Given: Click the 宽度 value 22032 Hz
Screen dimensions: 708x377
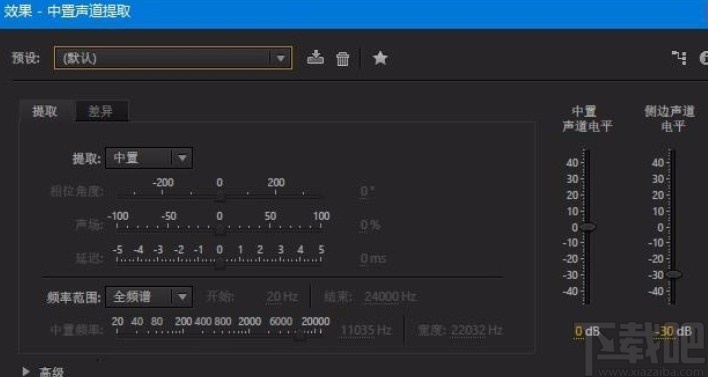Looking at the screenshot, I should point(477,330).
